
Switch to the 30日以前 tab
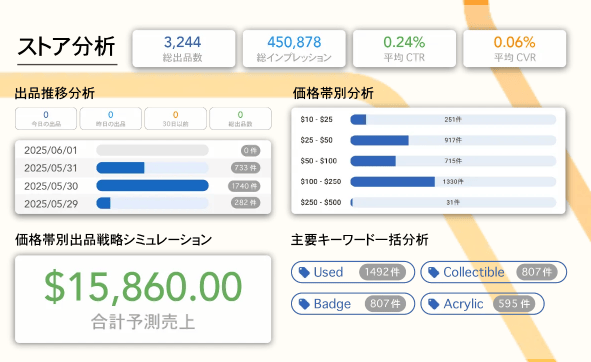point(176,118)
